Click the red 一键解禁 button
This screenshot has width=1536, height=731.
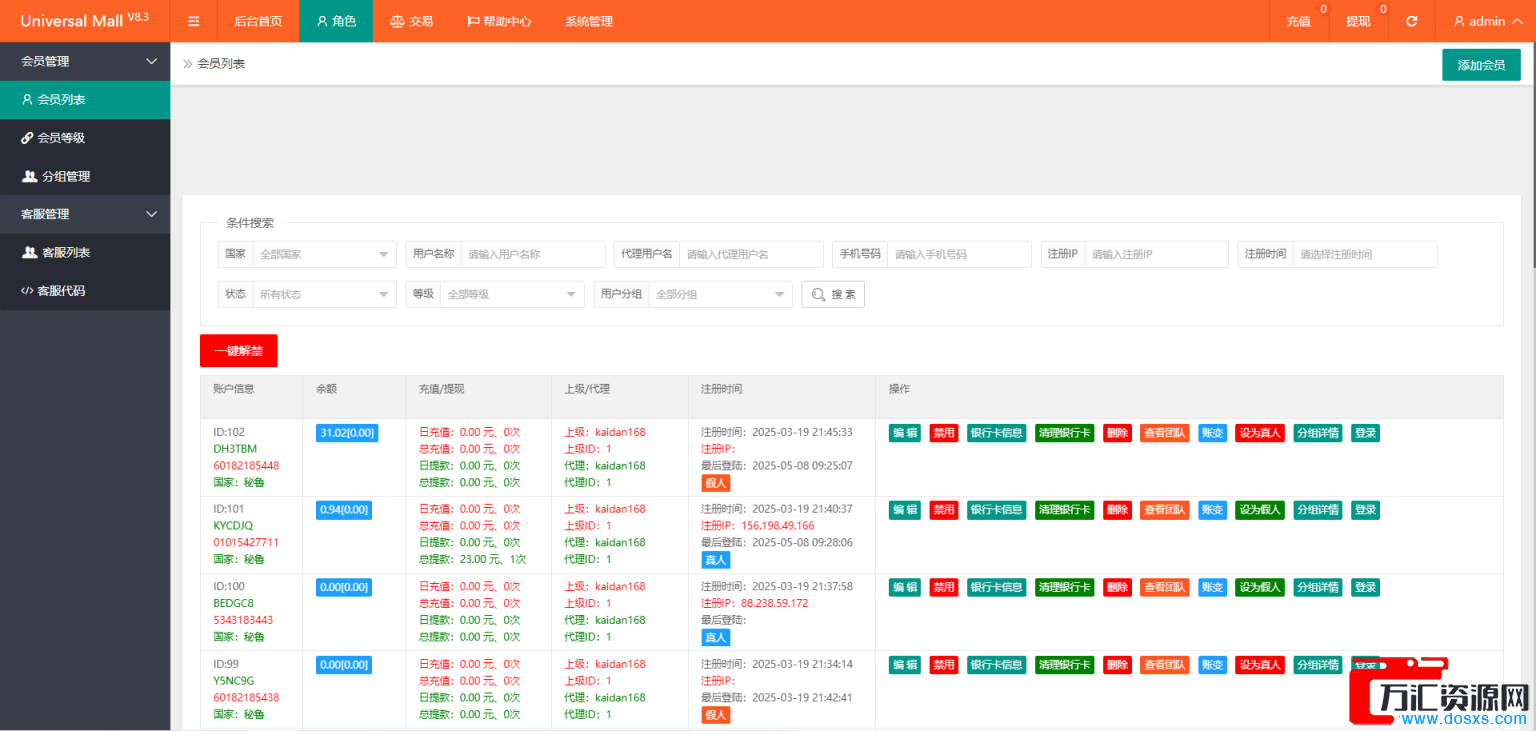[238, 351]
